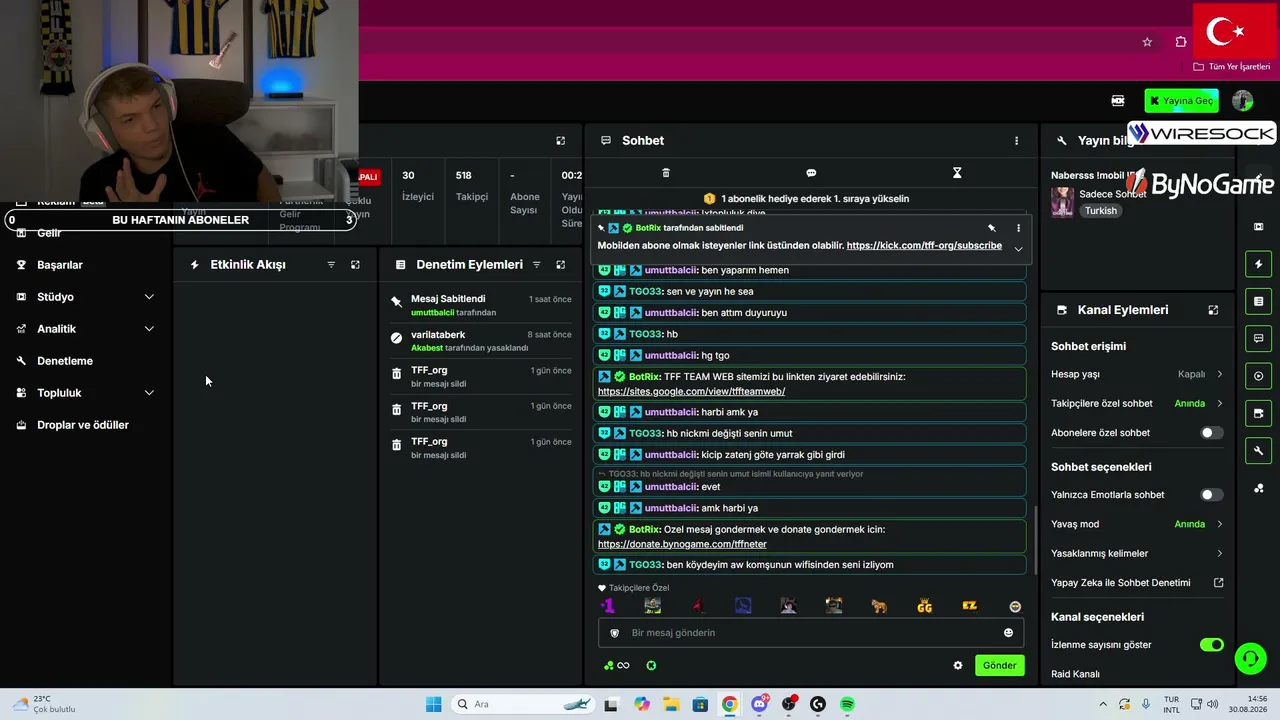Open Yavaş mod setting
The height and width of the screenshot is (720, 1280).
(x=1137, y=524)
